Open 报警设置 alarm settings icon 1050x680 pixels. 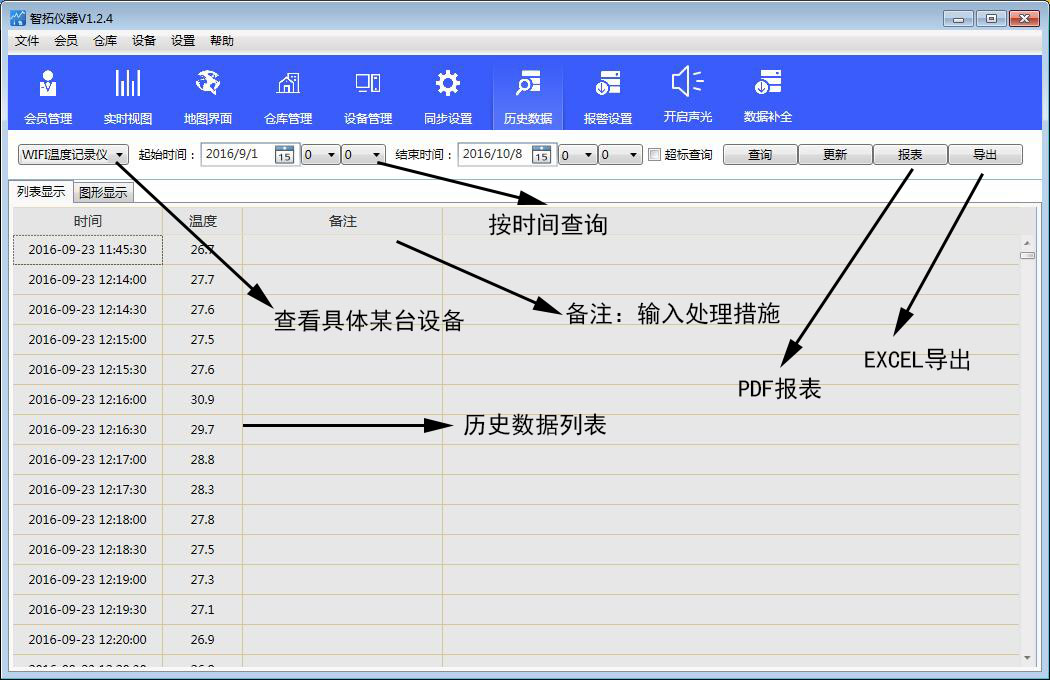pyautogui.click(x=608, y=94)
